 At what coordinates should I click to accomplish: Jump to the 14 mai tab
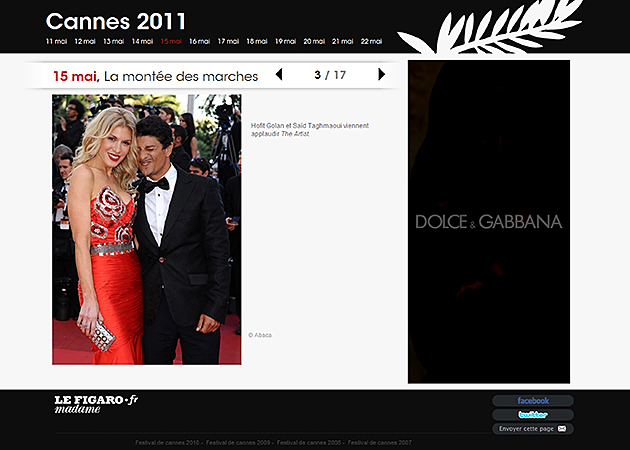(x=142, y=42)
